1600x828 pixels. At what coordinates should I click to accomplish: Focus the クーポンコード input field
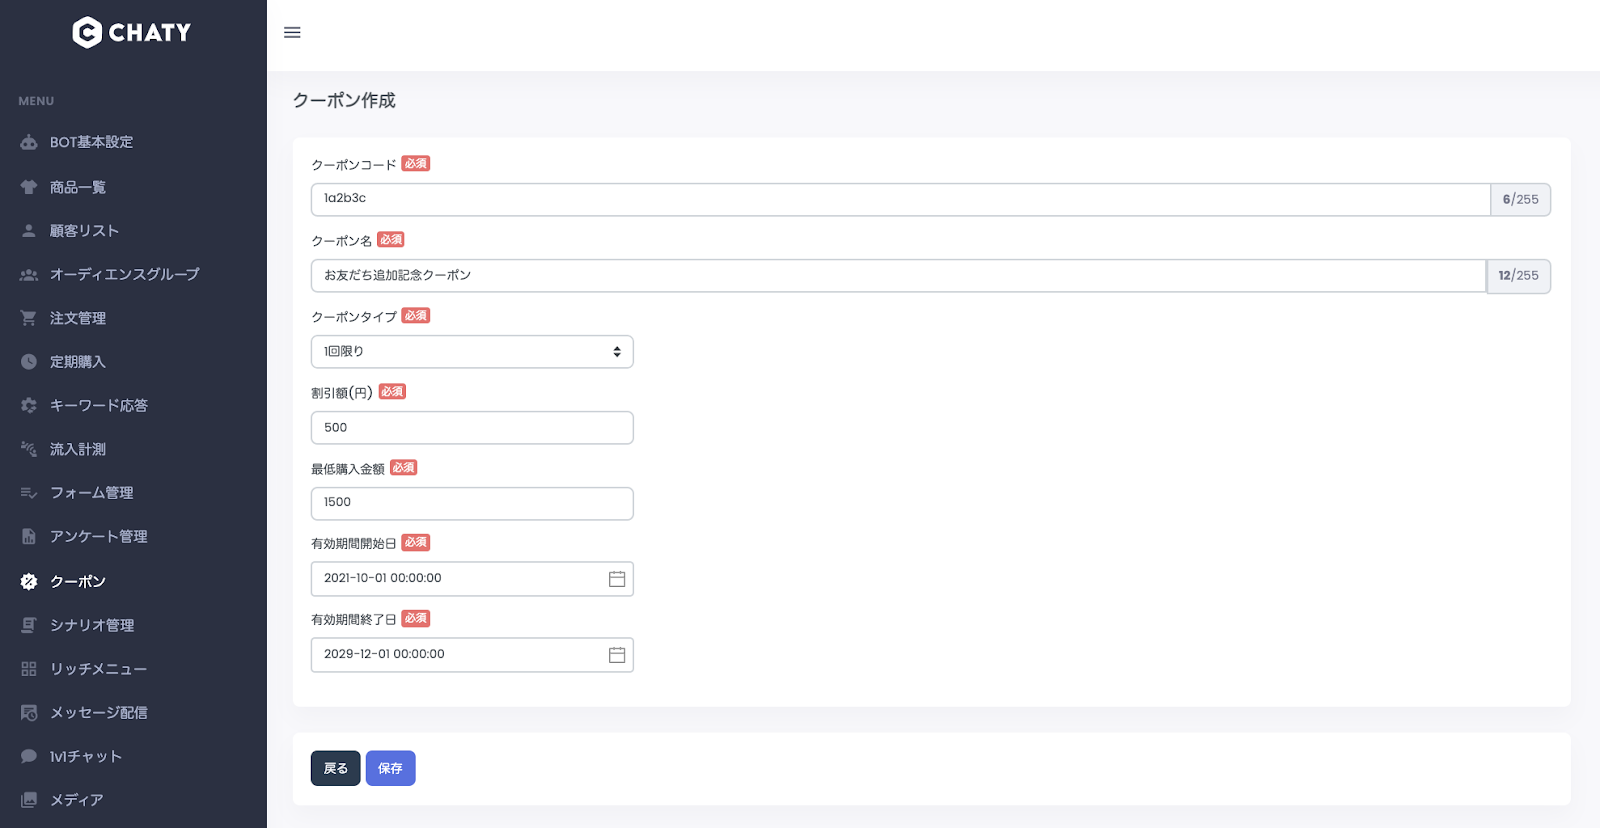pyautogui.click(x=900, y=199)
